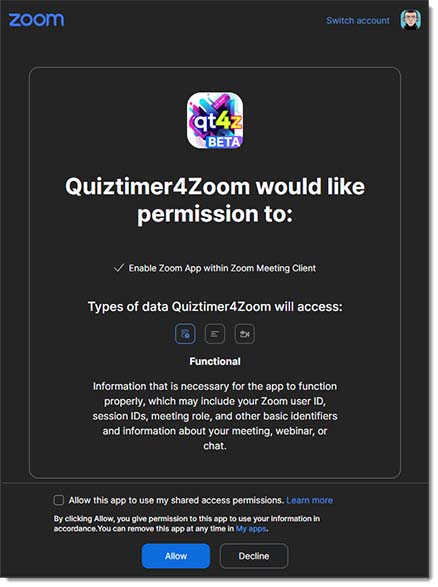Open the Learn more link
Viewport: 438px width, 587px height.
pyautogui.click(x=310, y=500)
